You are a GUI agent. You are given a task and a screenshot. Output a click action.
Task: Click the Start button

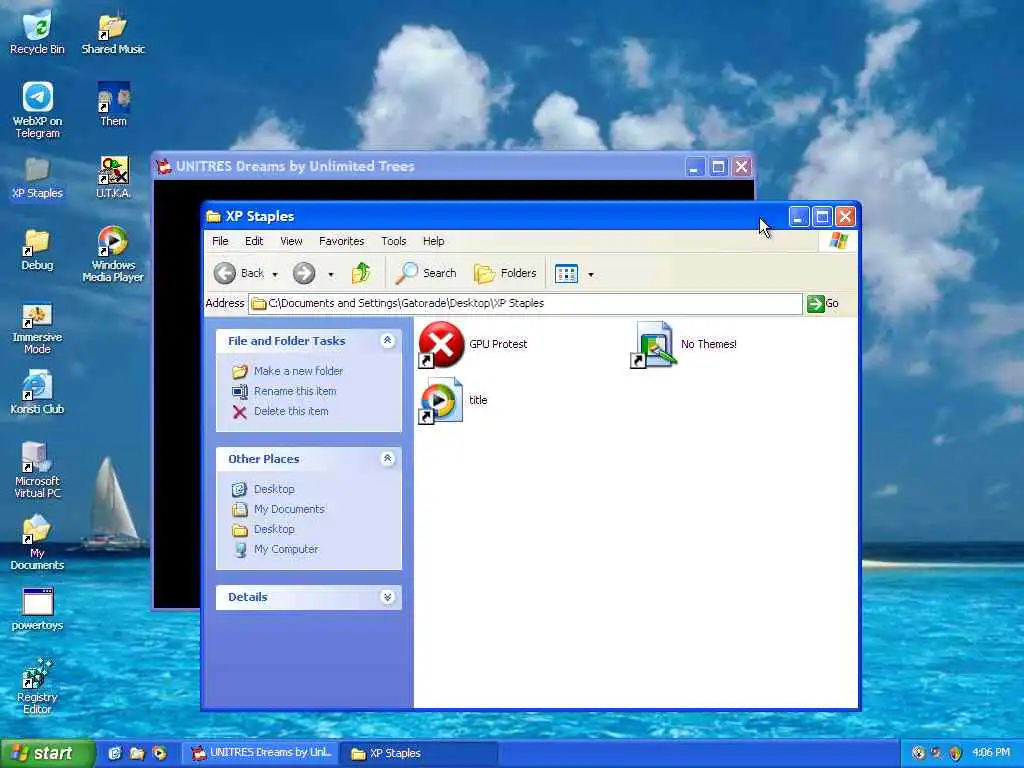[48, 754]
